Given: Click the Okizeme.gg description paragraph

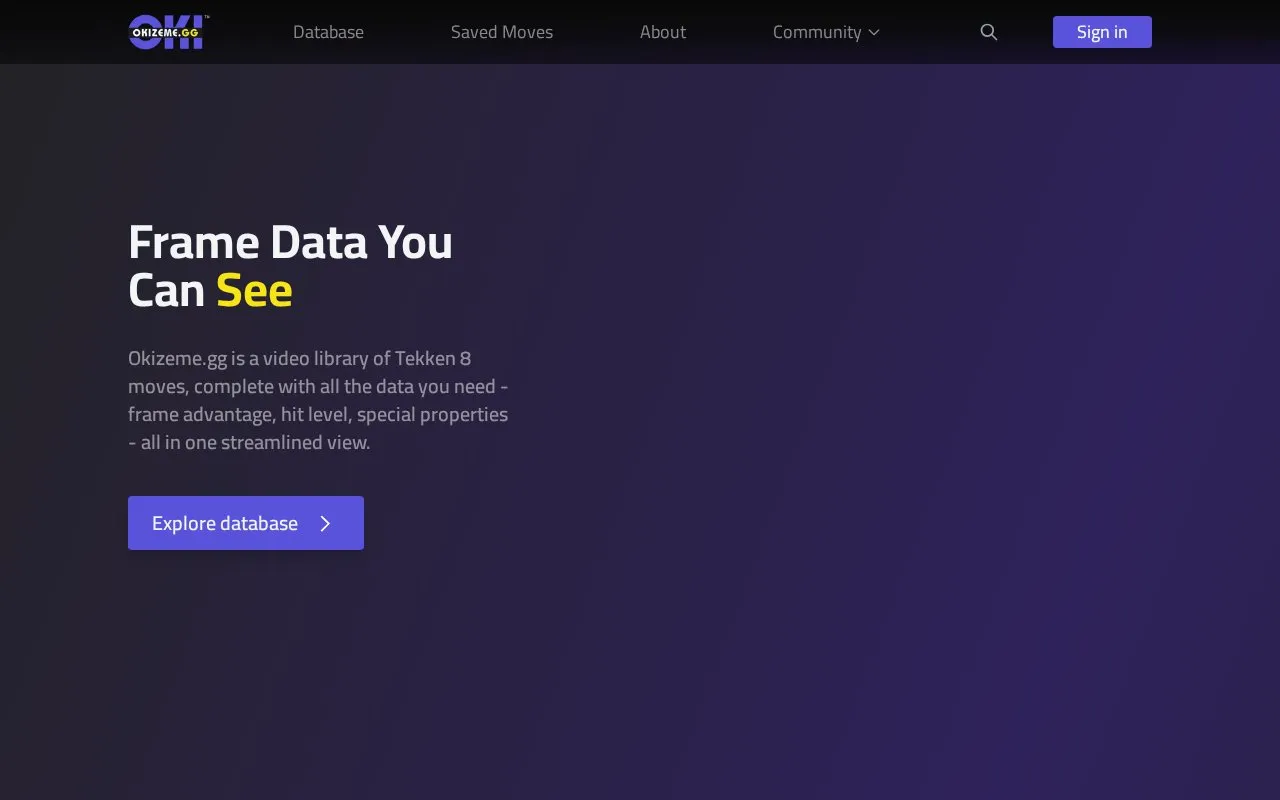Looking at the screenshot, I should coord(318,400).
